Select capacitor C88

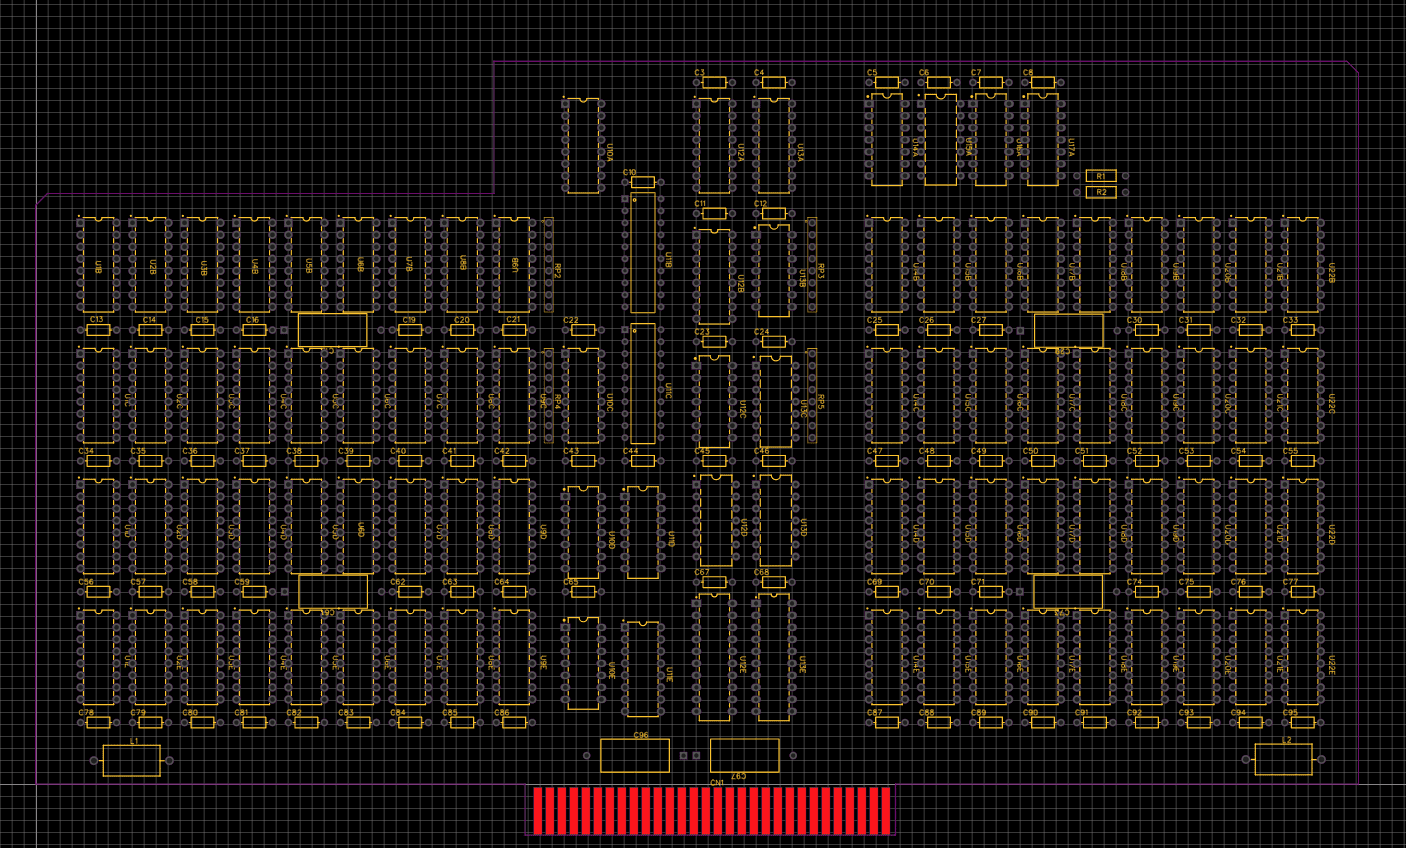939,722
